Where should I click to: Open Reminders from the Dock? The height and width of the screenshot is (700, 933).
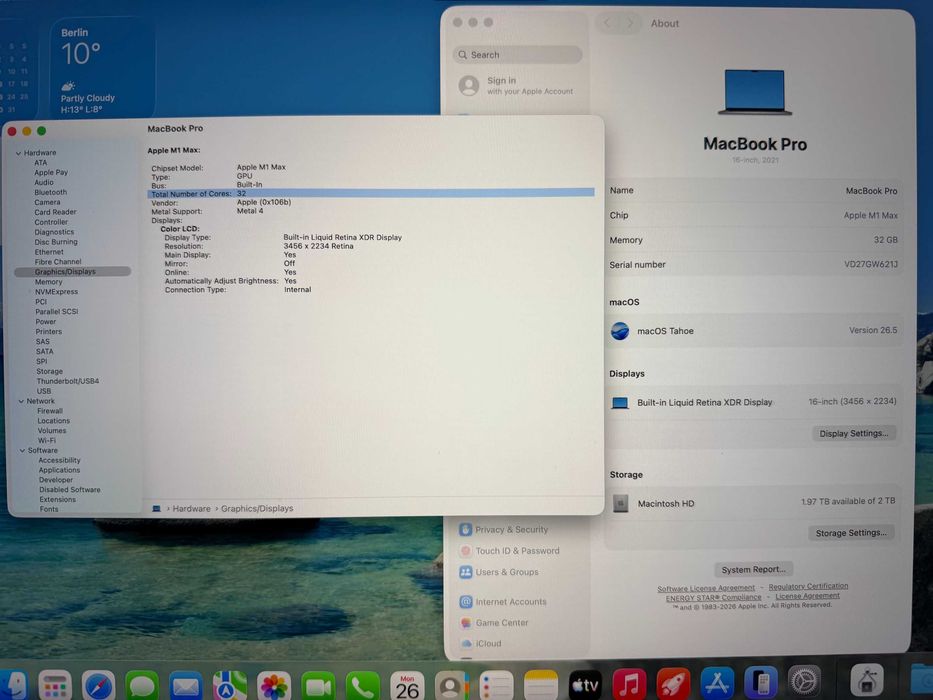point(496,685)
